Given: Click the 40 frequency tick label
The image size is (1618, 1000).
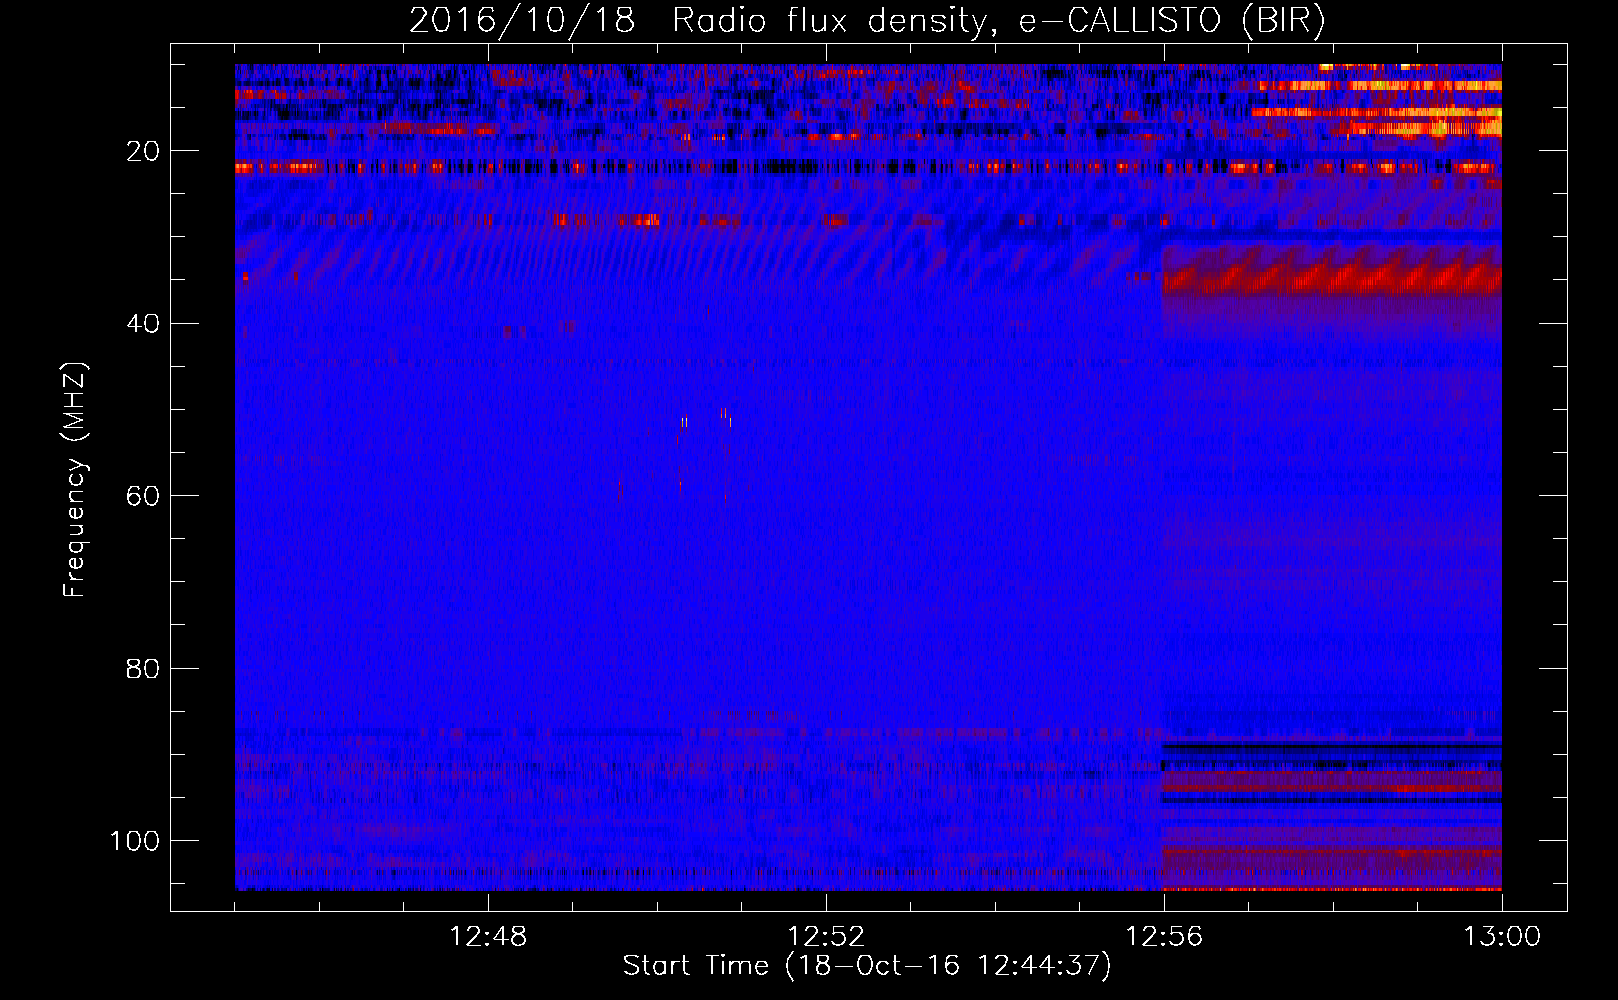Looking at the screenshot, I should [144, 323].
